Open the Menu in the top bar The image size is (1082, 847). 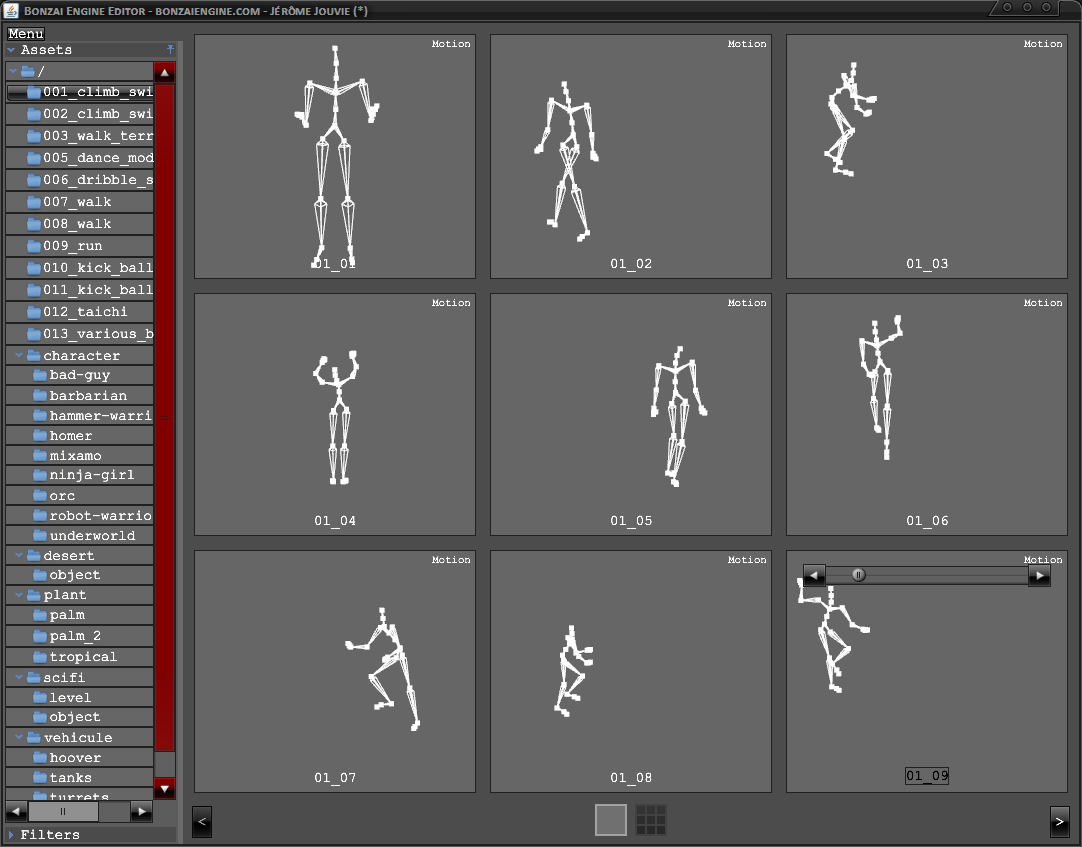(x=26, y=34)
